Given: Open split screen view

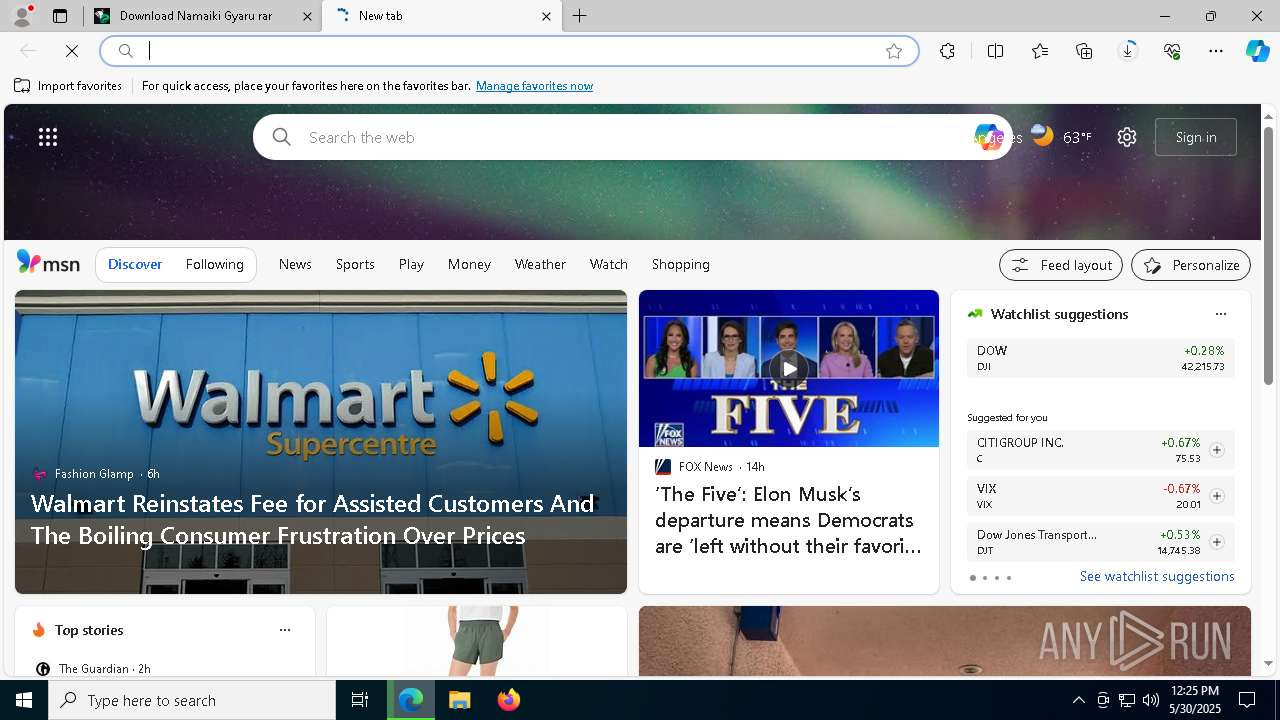Looking at the screenshot, I should (995, 51).
